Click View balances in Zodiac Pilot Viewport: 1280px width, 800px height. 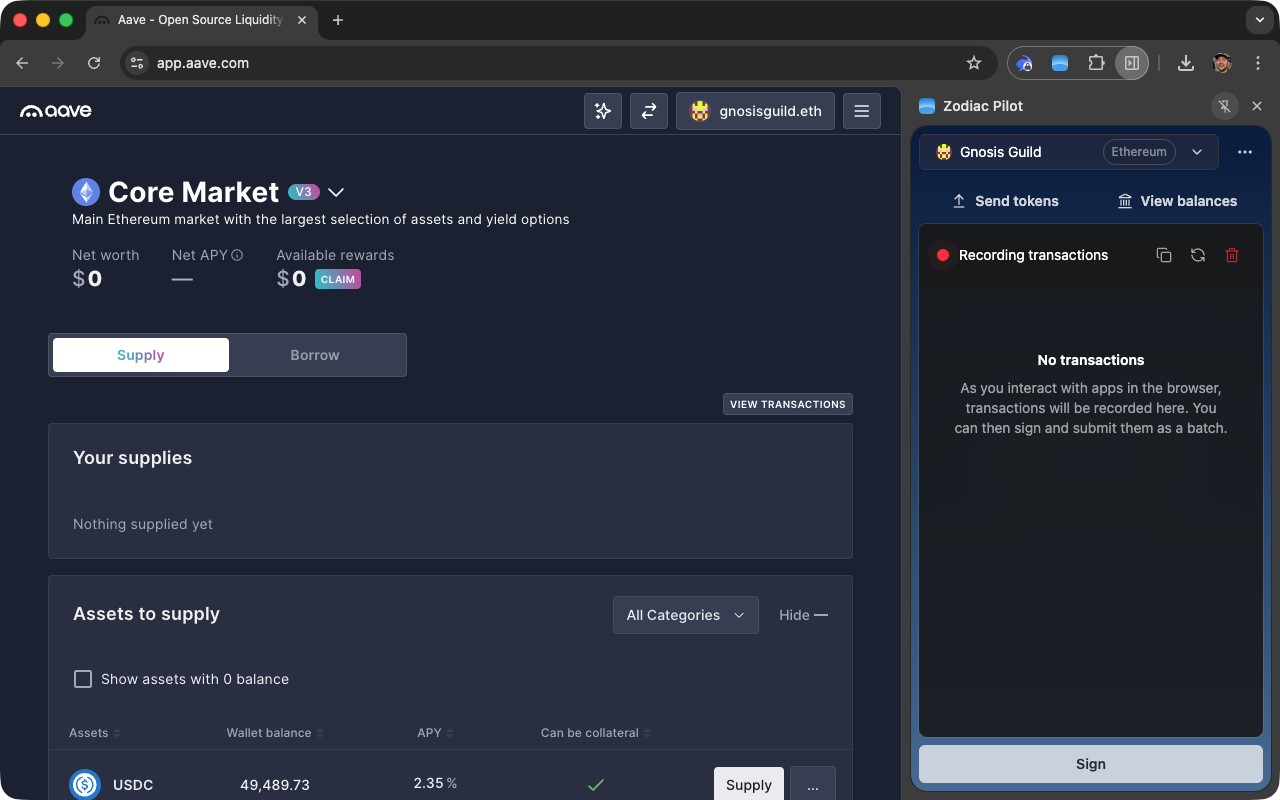[x=1177, y=201]
